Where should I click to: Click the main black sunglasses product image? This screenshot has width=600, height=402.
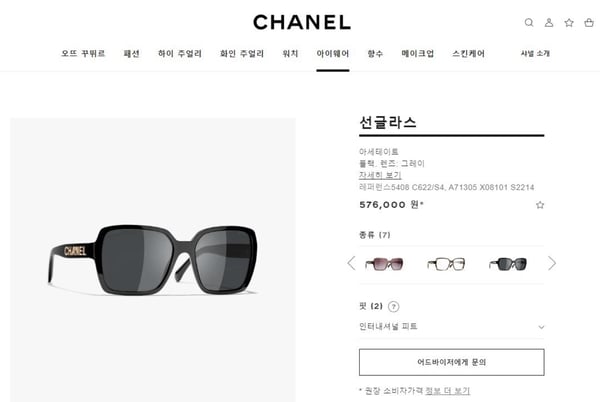click(153, 260)
